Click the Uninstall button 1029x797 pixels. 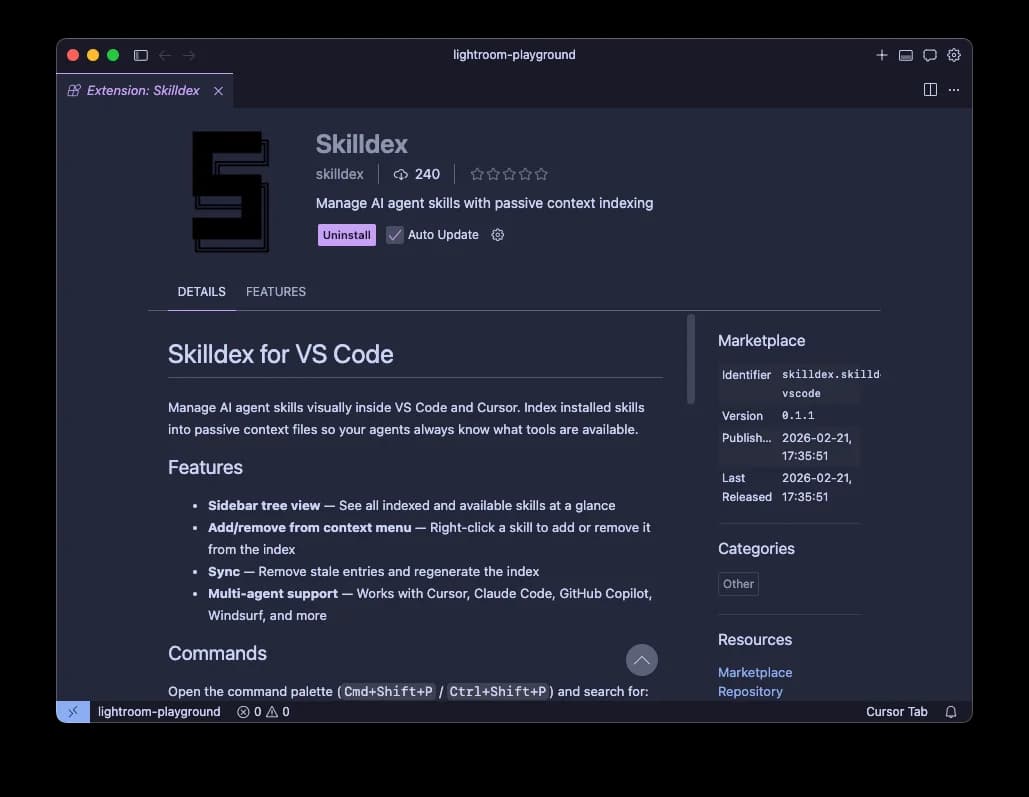tap(347, 235)
